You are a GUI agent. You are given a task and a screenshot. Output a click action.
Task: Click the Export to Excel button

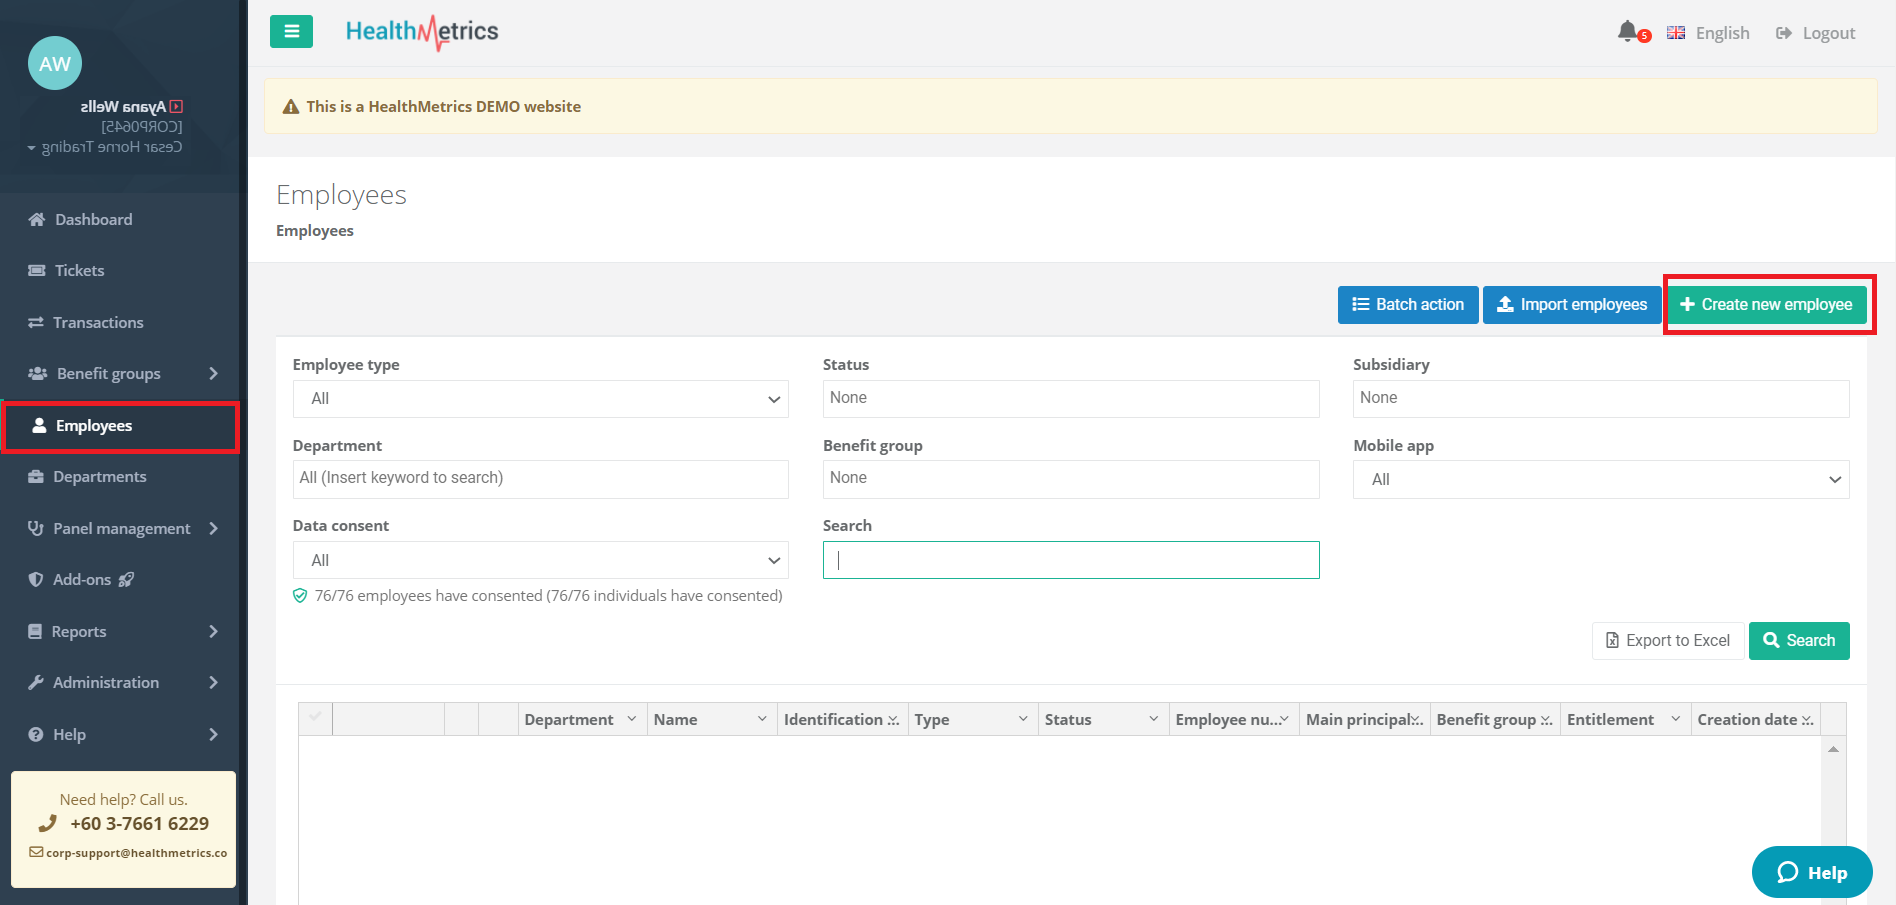coord(1667,641)
